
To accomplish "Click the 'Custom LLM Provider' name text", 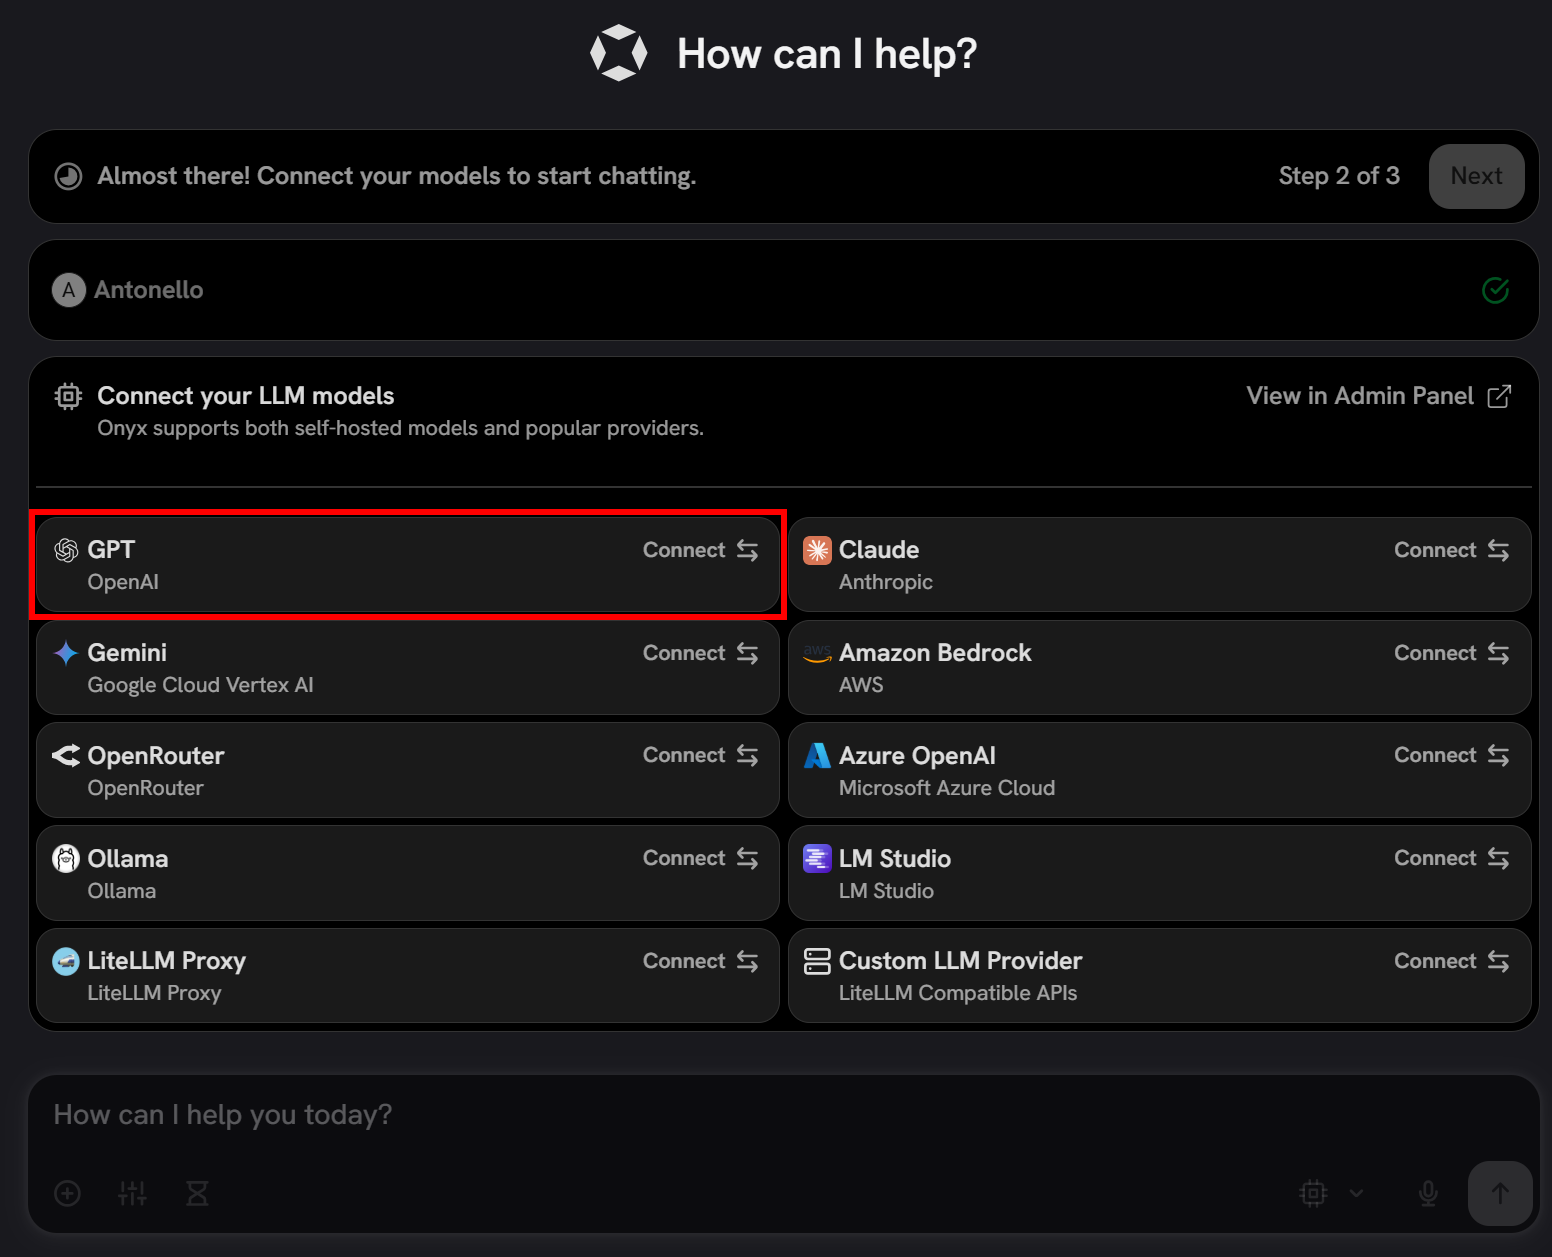I will point(960,961).
